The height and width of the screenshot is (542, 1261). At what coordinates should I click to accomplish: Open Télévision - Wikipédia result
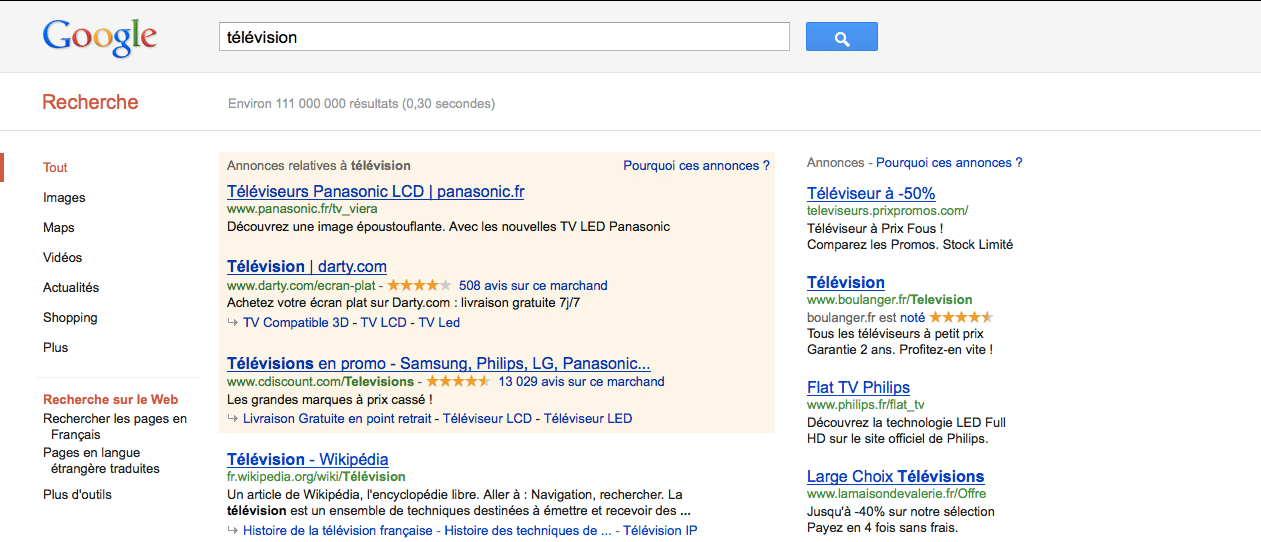click(x=308, y=459)
